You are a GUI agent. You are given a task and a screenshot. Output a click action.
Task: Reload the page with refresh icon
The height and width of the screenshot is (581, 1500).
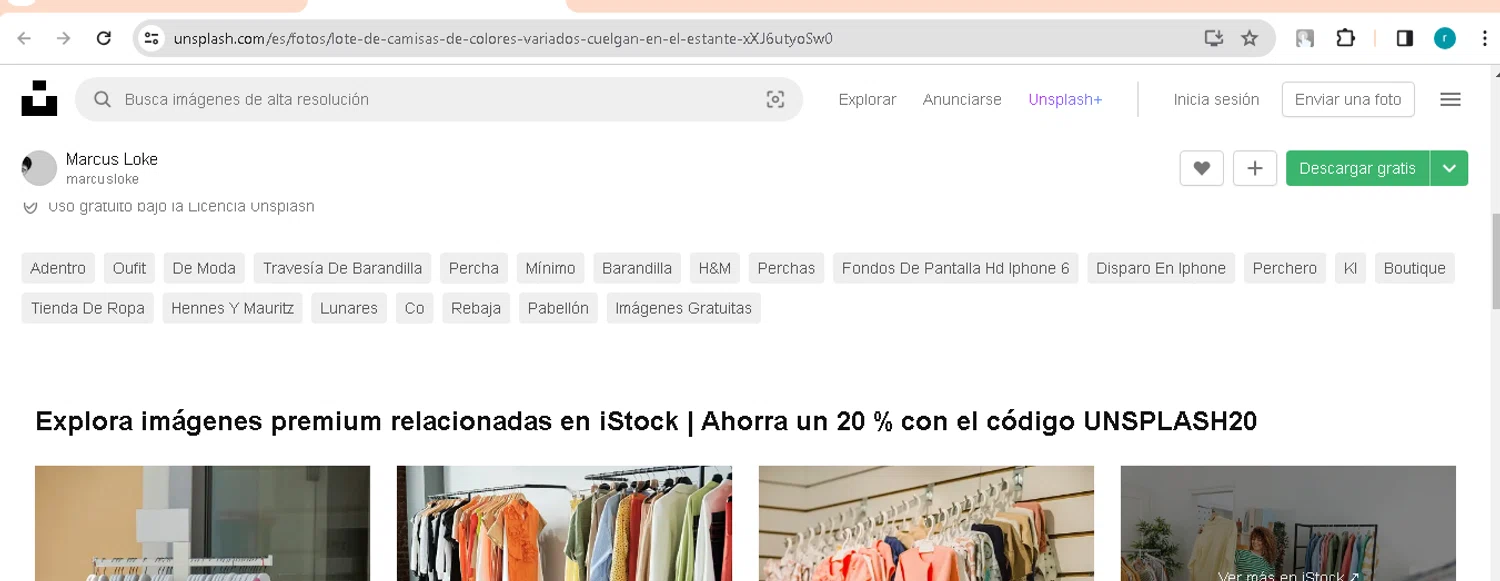click(x=104, y=38)
